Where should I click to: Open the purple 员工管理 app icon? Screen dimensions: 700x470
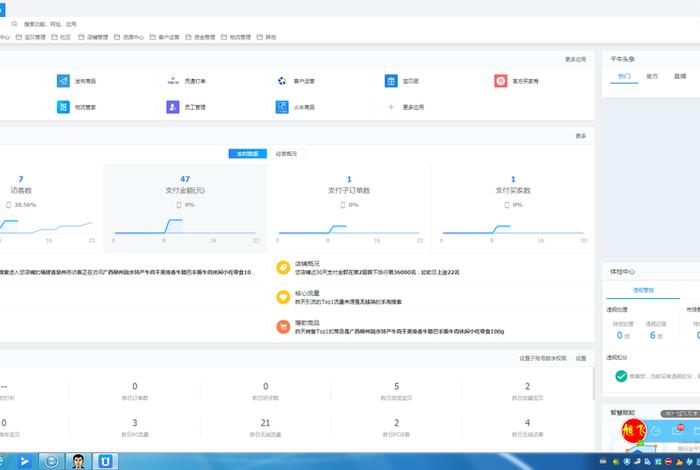[172, 107]
